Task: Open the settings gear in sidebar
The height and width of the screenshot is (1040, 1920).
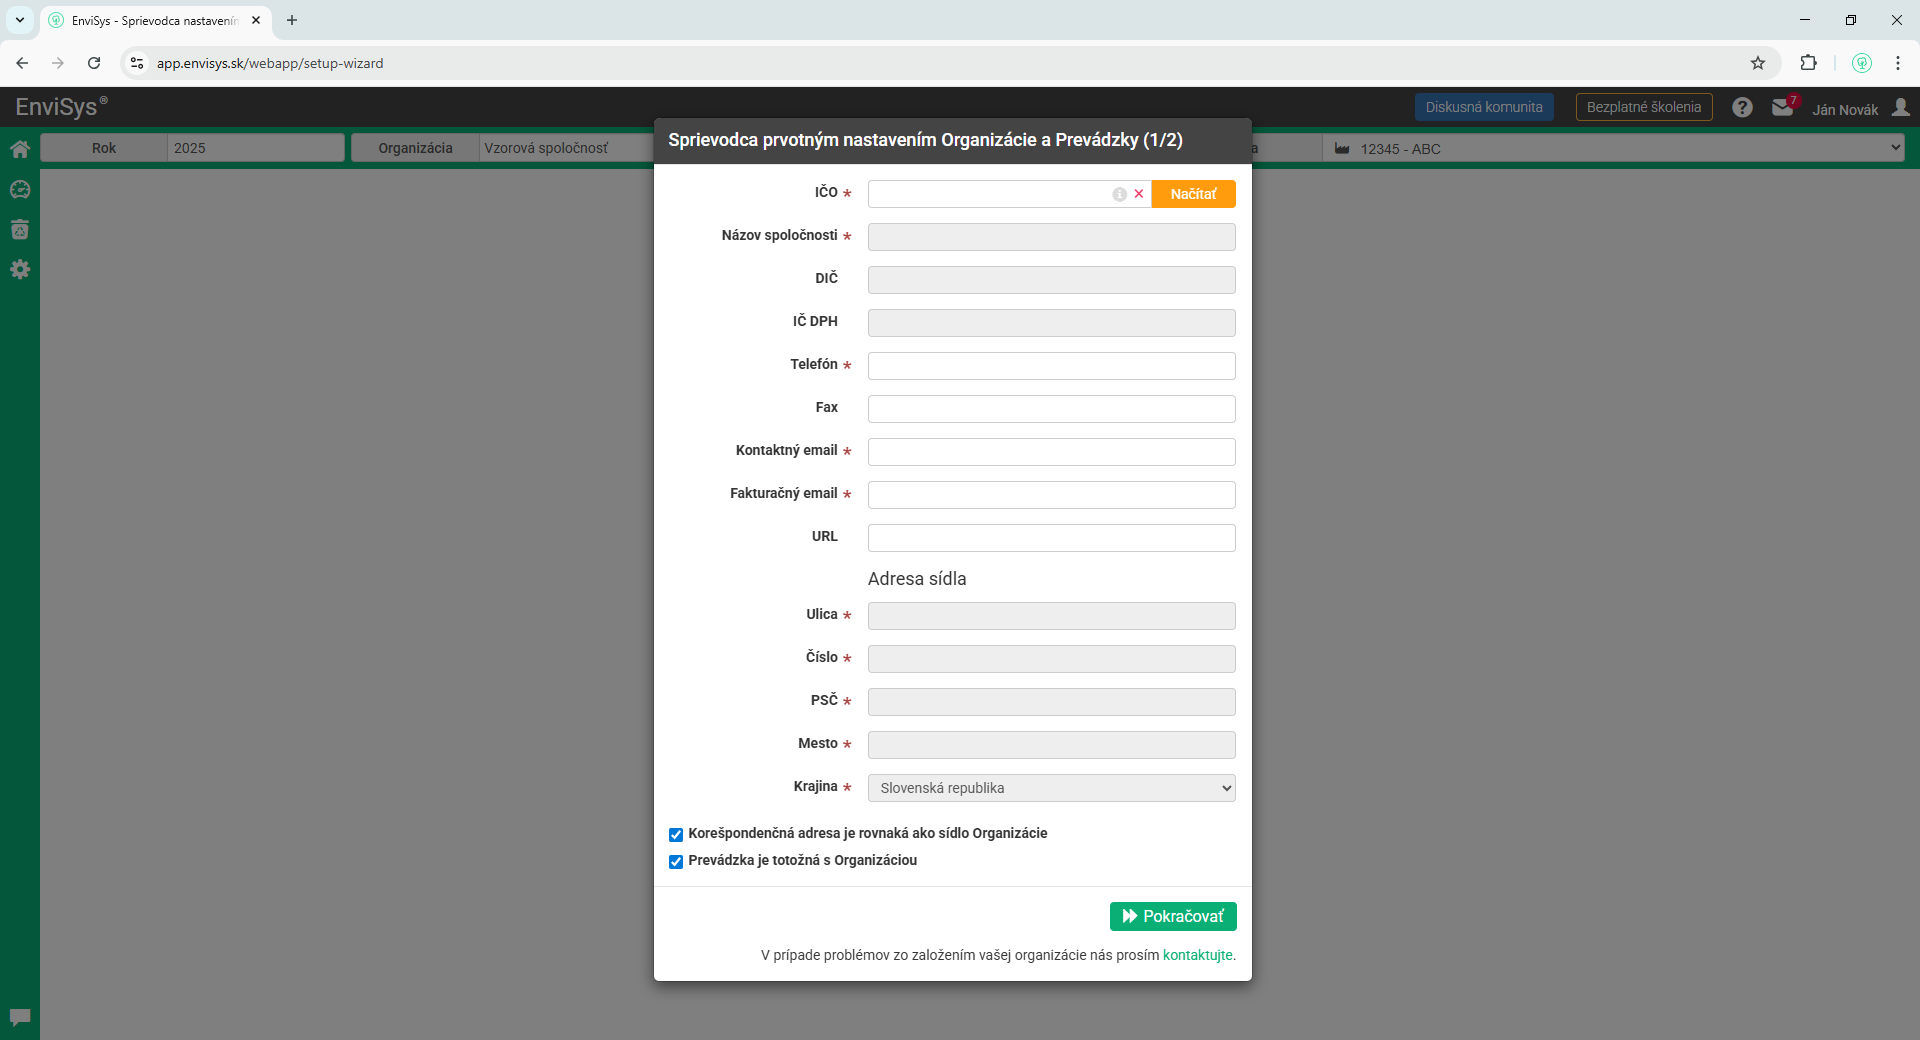Action: point(20,269)
